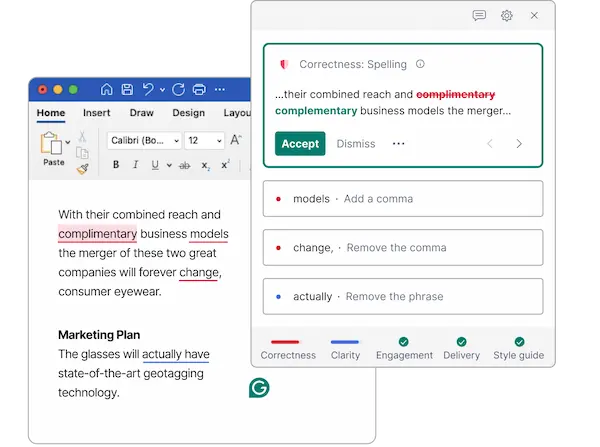
Task: Click the macOS green zoom button in Word
Action: (73, 90)
